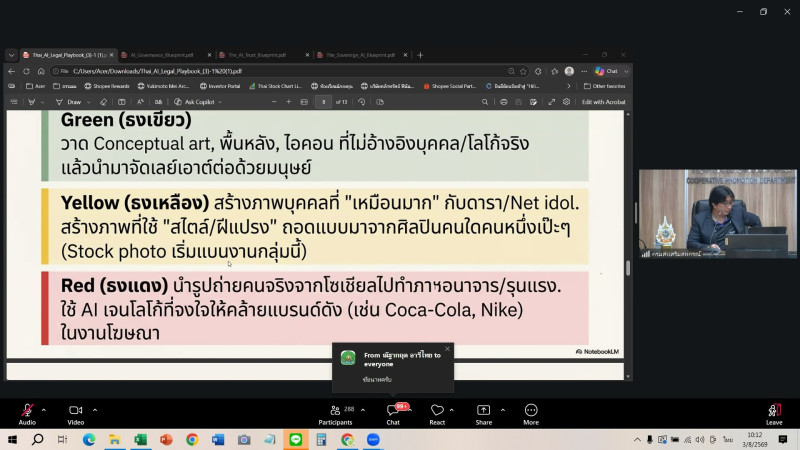This screenshot has height=450, width=800.
Task: Switch to The_AI_Trust_Blueprint.pdf tab
Action: click(257, 55)
